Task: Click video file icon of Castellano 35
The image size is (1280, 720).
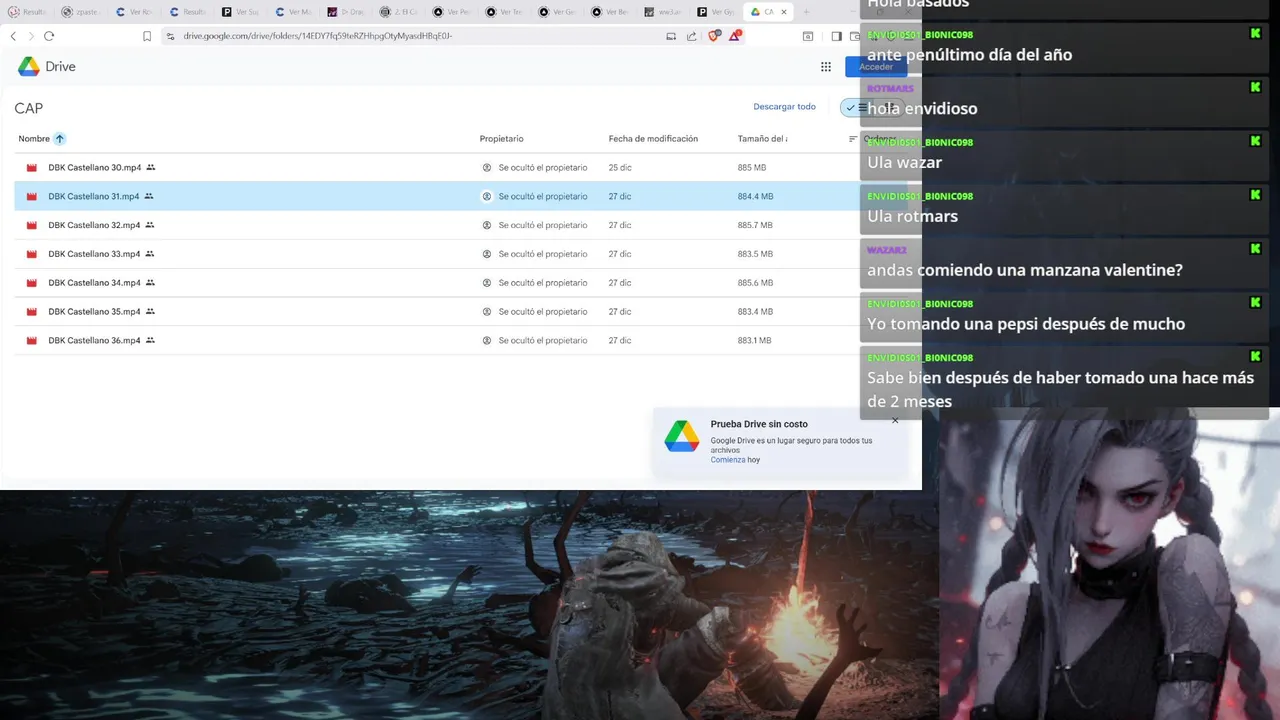Action: coord(32,312)
